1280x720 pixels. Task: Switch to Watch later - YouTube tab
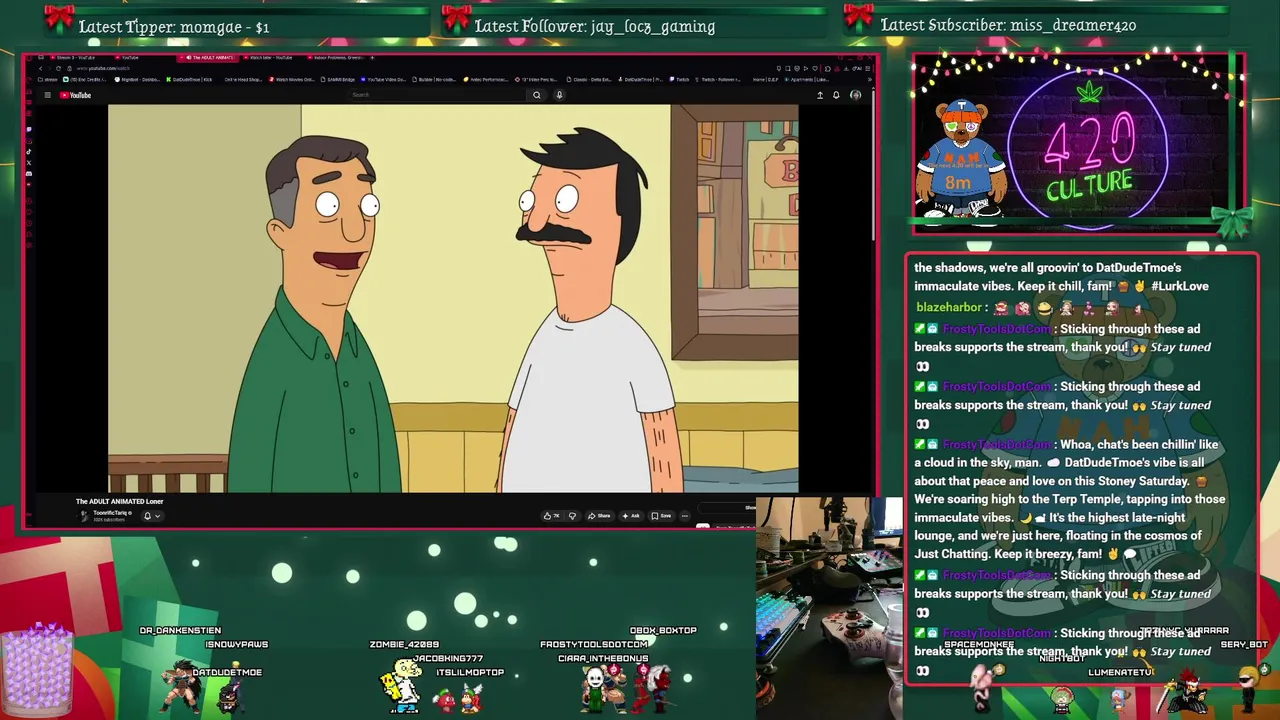267,57
